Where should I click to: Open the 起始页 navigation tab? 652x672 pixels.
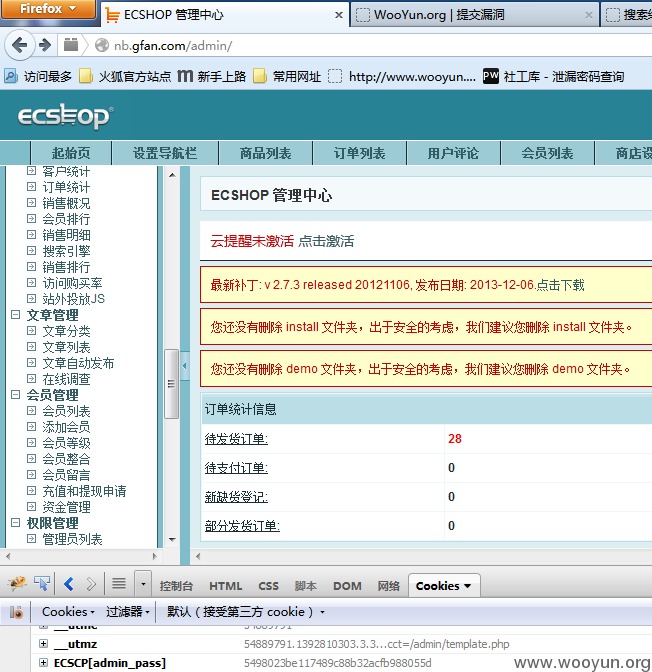tap(71, 153)
